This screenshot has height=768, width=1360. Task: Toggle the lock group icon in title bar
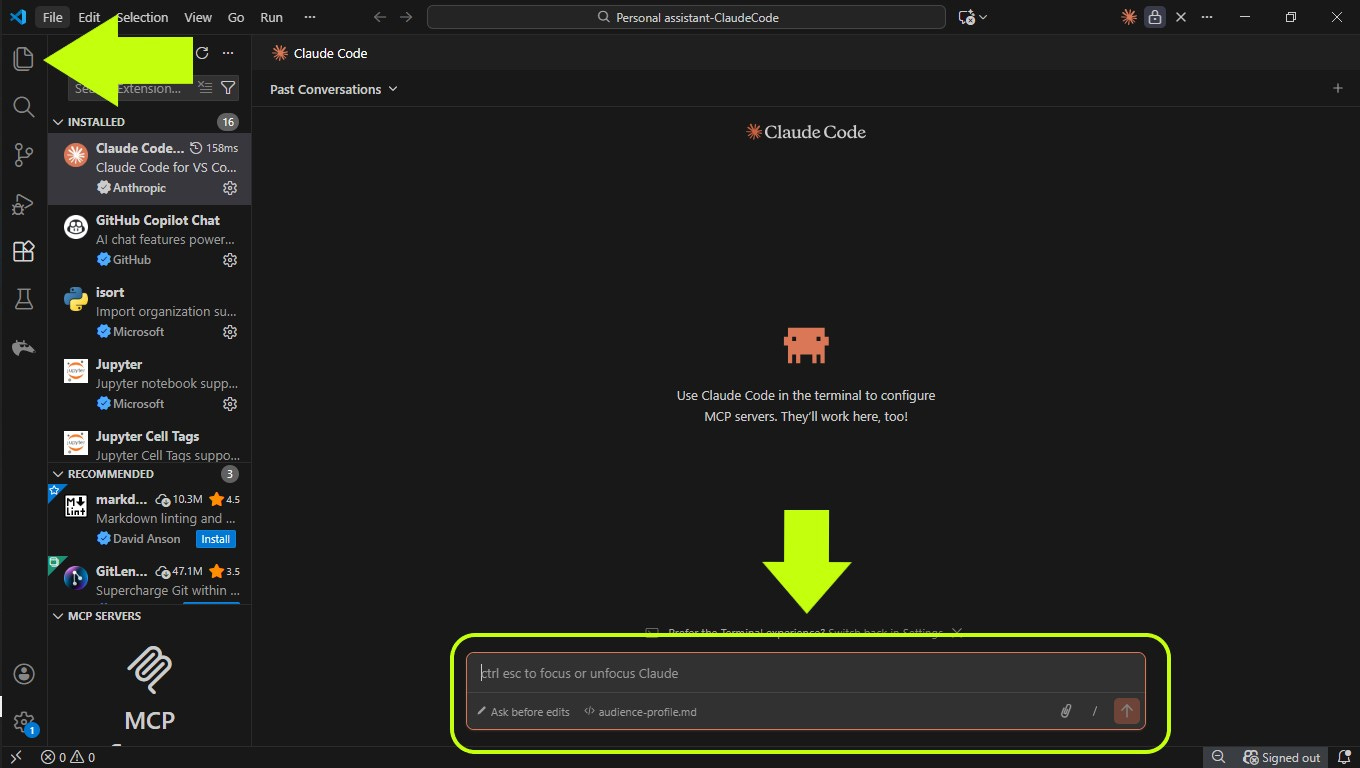tap(1154, 17)
